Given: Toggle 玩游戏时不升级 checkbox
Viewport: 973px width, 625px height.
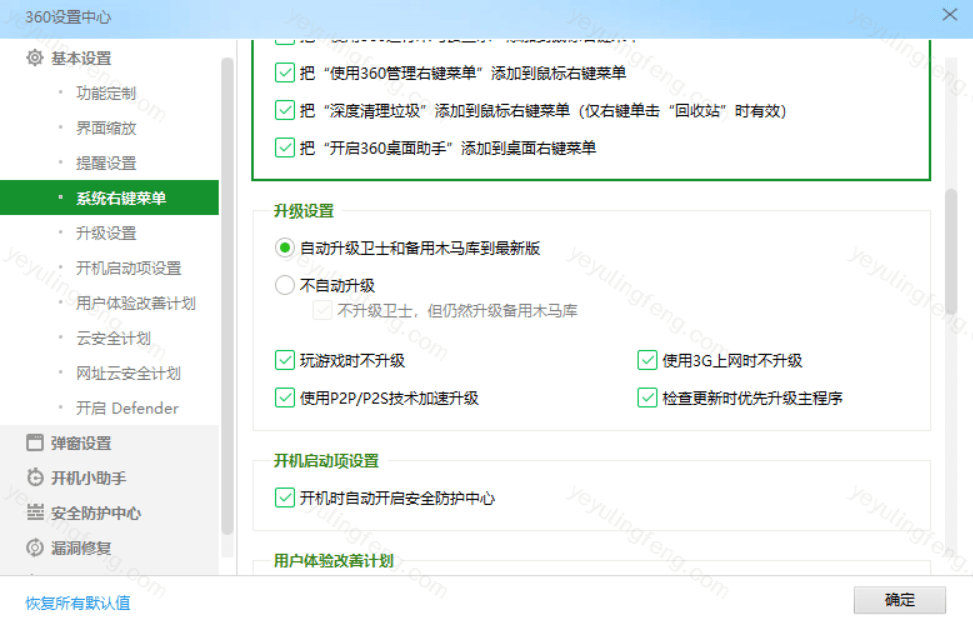Looking at the screenshot, I should [x=284, y=360].
